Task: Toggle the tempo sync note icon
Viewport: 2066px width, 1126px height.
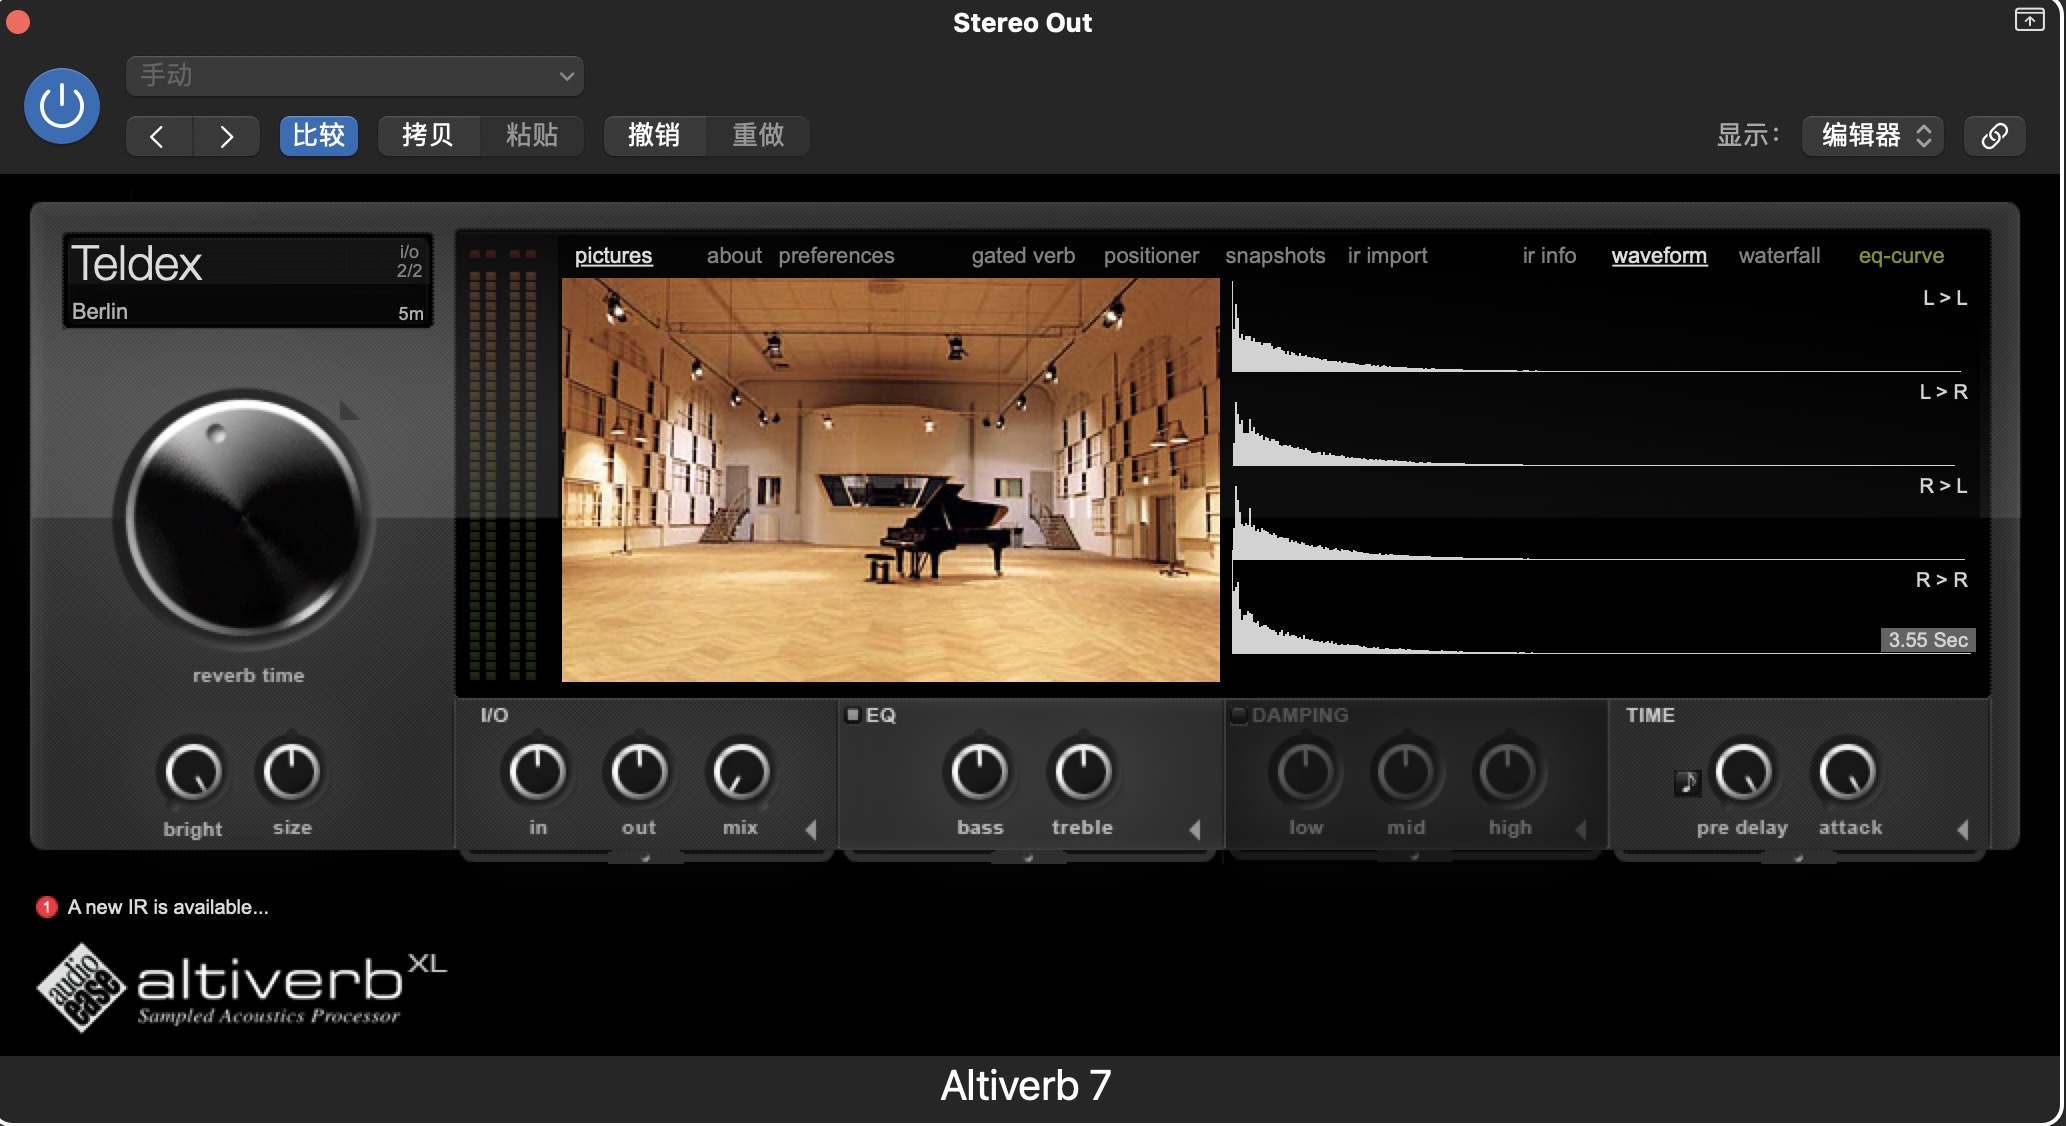Action: (x=1687, y=782)
